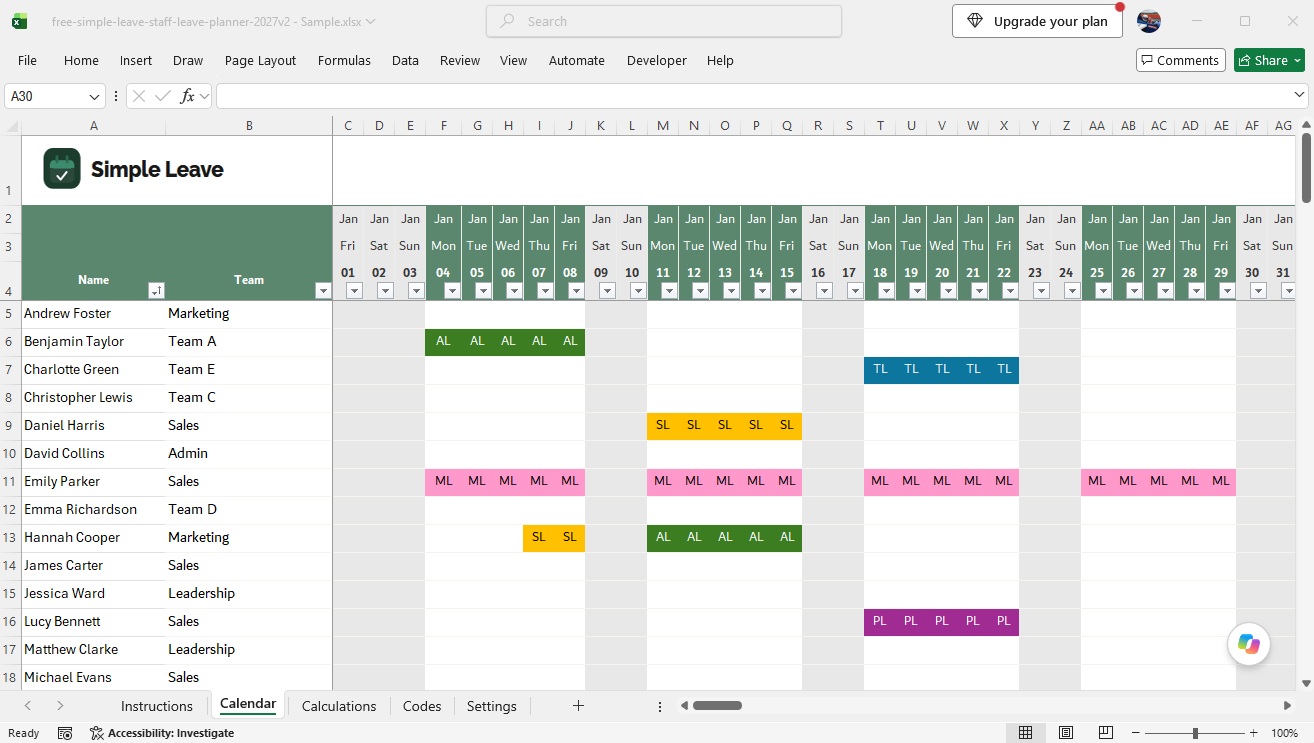The height and width of the screenshot is (743, 1314).
Task: Select the cell 'Charlotte Green'
Action: coord(93,370)
